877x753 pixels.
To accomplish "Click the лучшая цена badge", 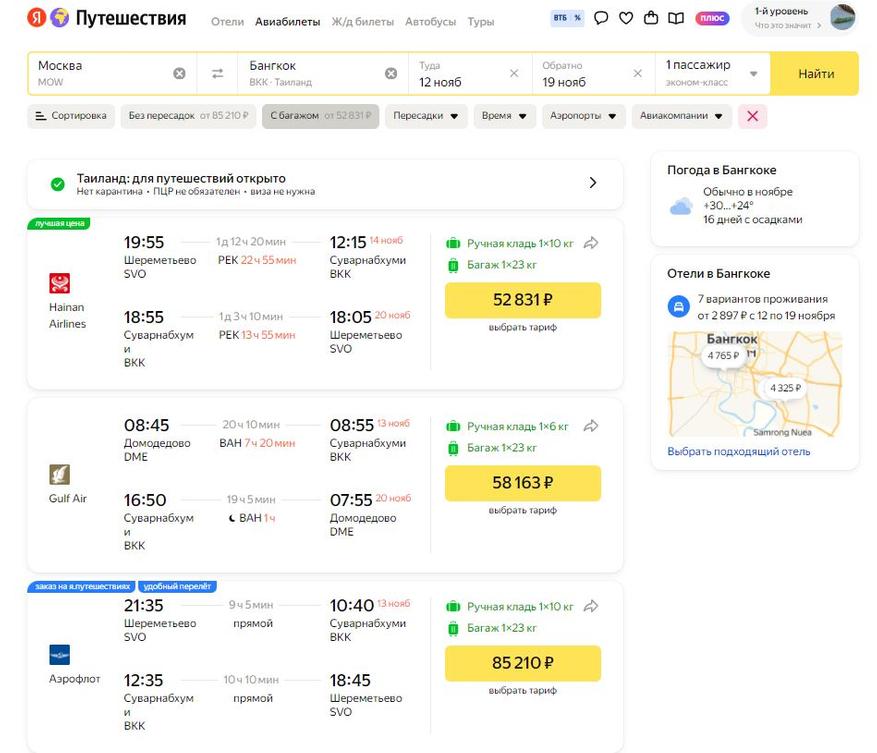I will tap(59, 223).
